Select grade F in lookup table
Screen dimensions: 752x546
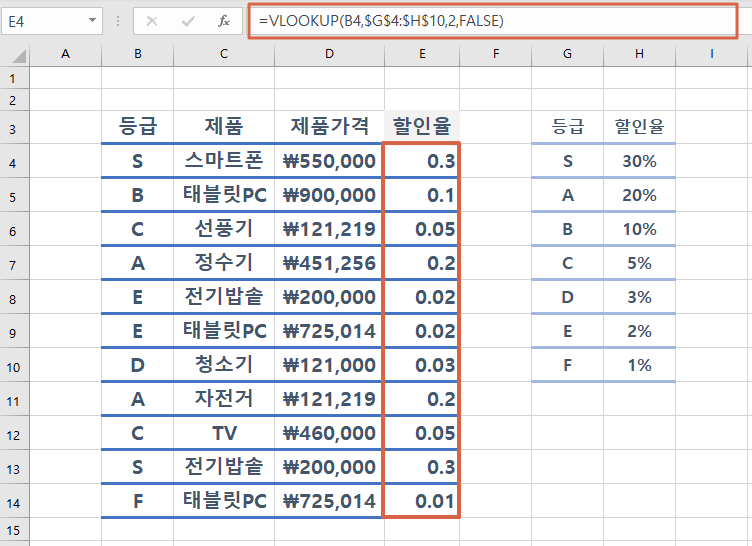[567, 365]
